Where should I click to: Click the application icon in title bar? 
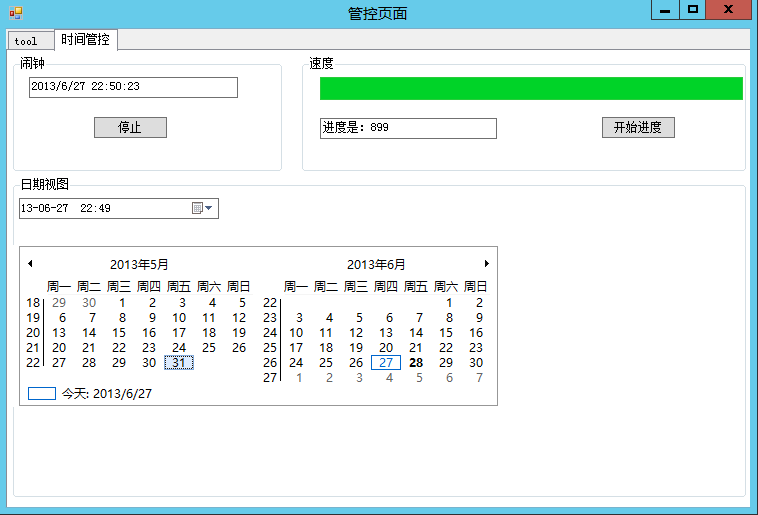(15, 13)
